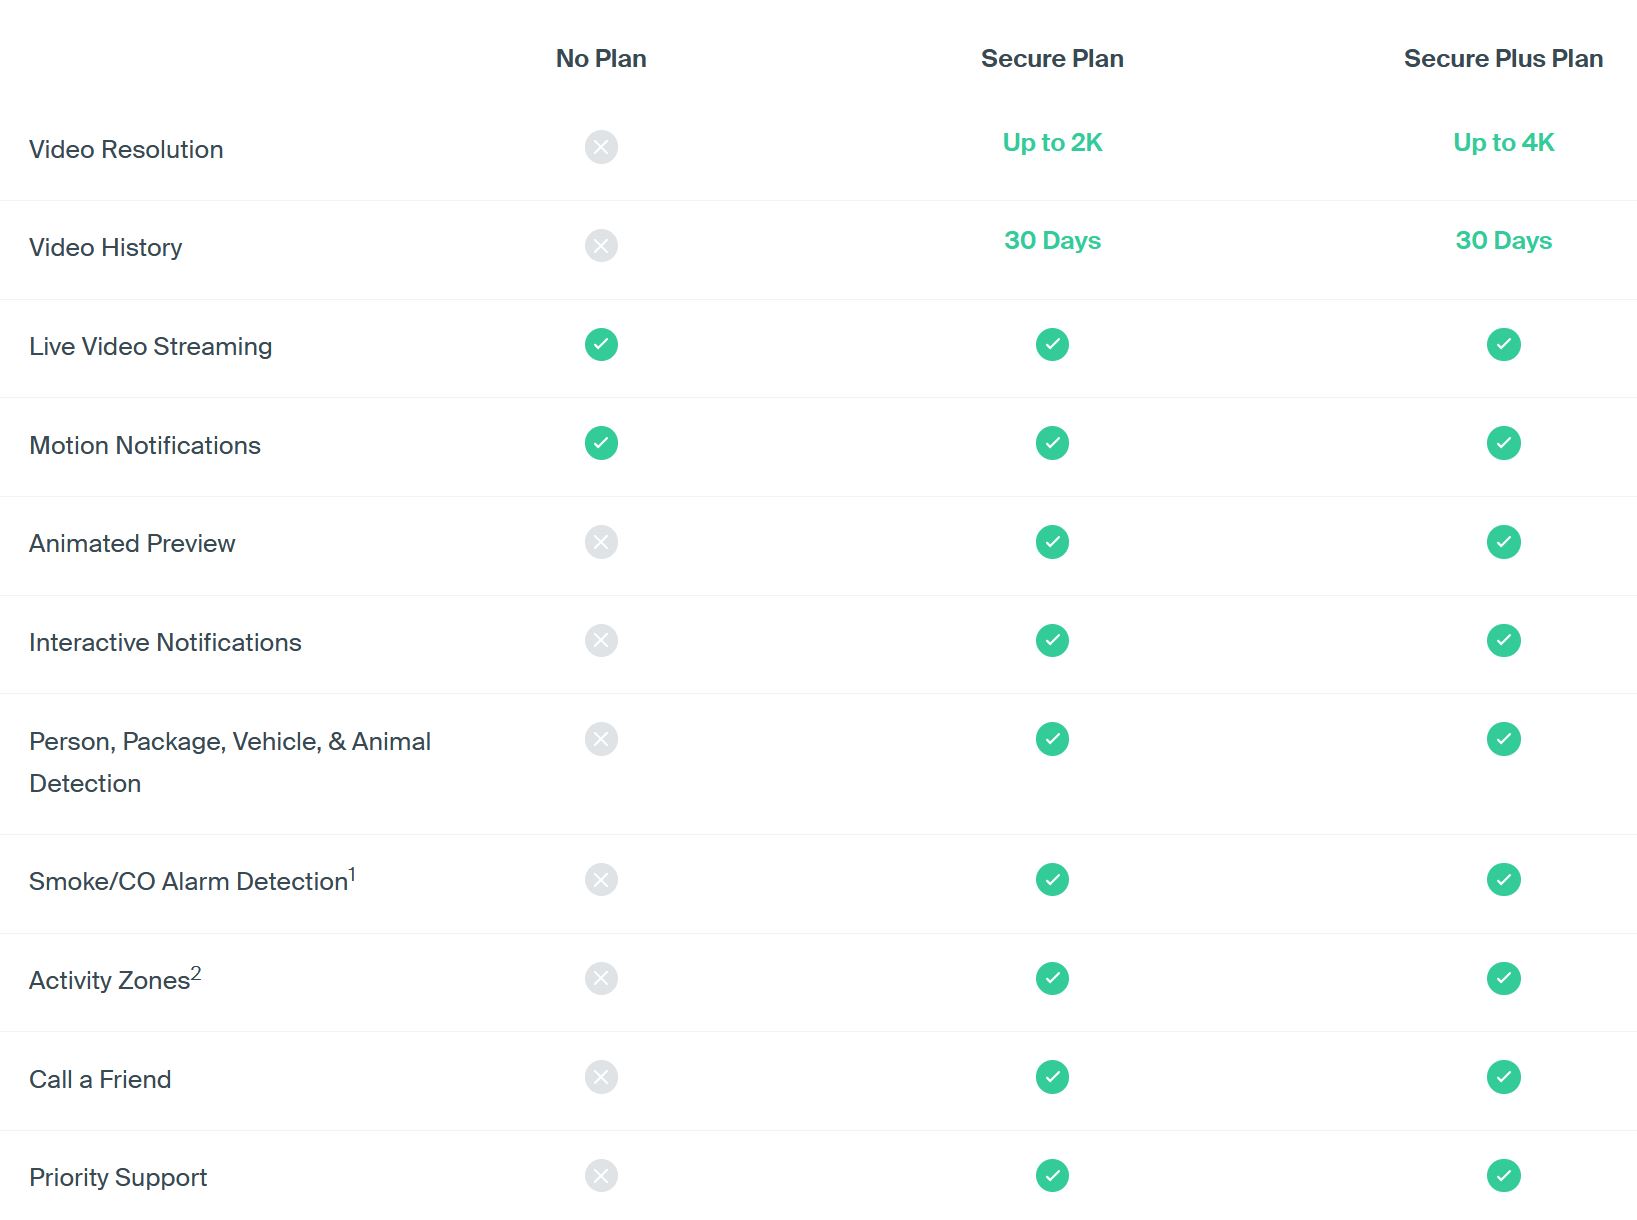
Task: Toggle the gray X for Animated Preview under No Plan
Action: pos(601,541)
